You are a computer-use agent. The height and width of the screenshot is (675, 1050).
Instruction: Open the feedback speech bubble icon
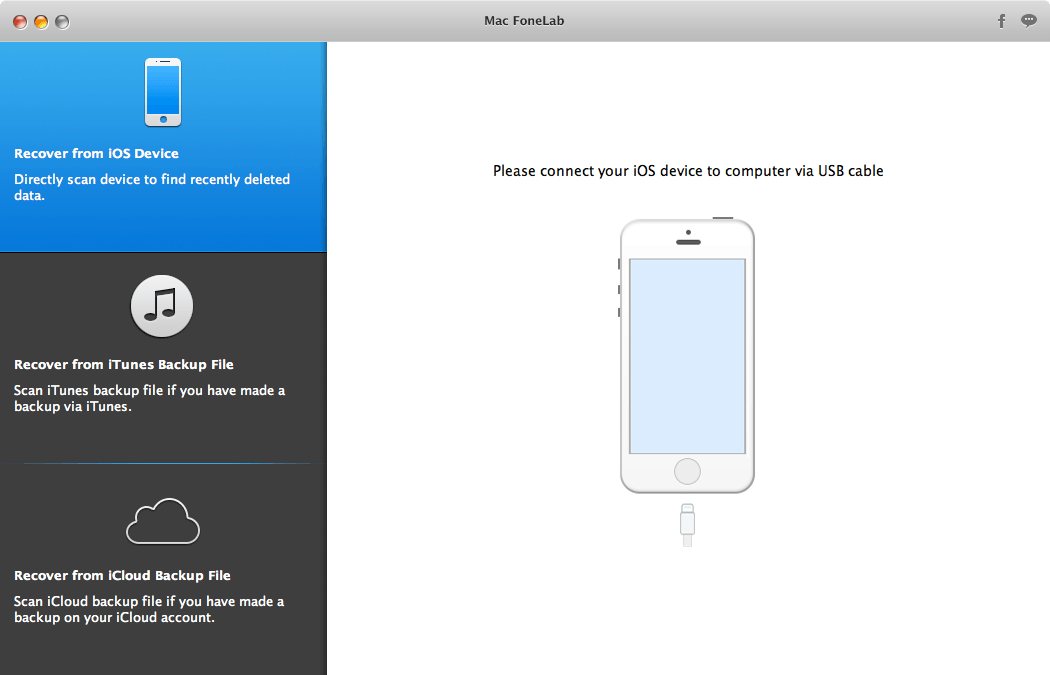click(1028, 21)
